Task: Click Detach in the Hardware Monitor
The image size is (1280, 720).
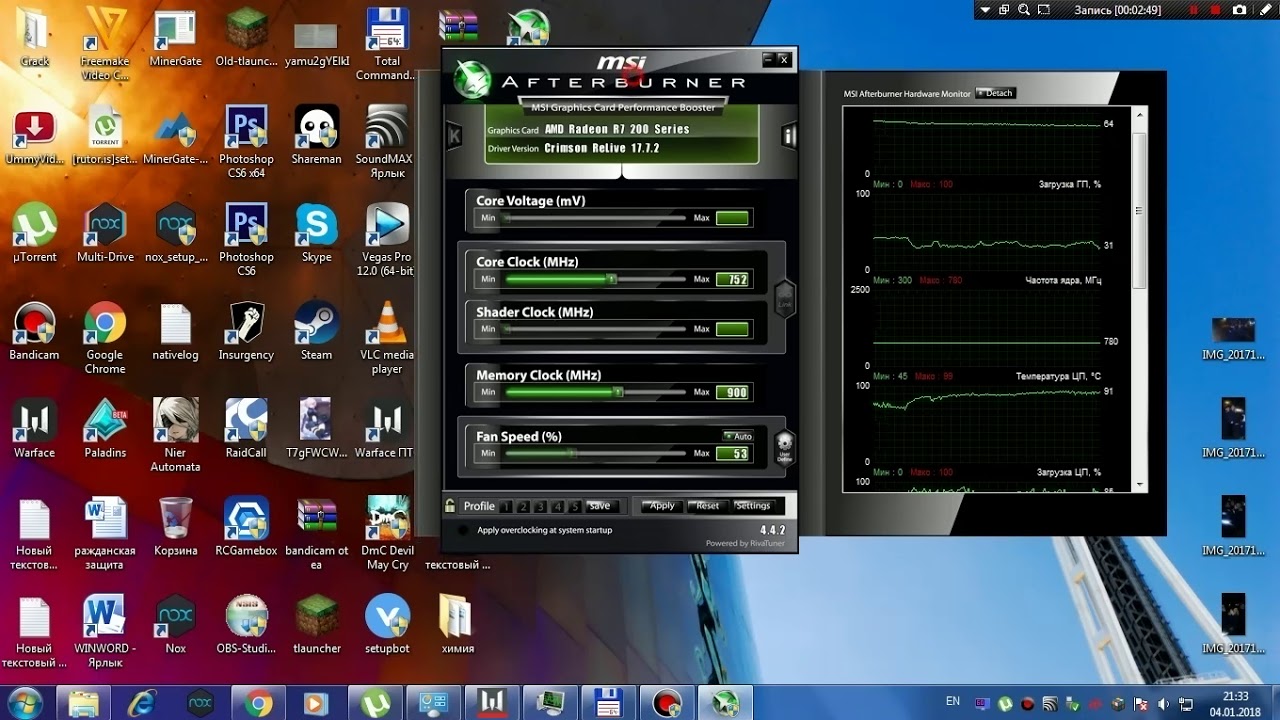Action: tap(997, 93)
